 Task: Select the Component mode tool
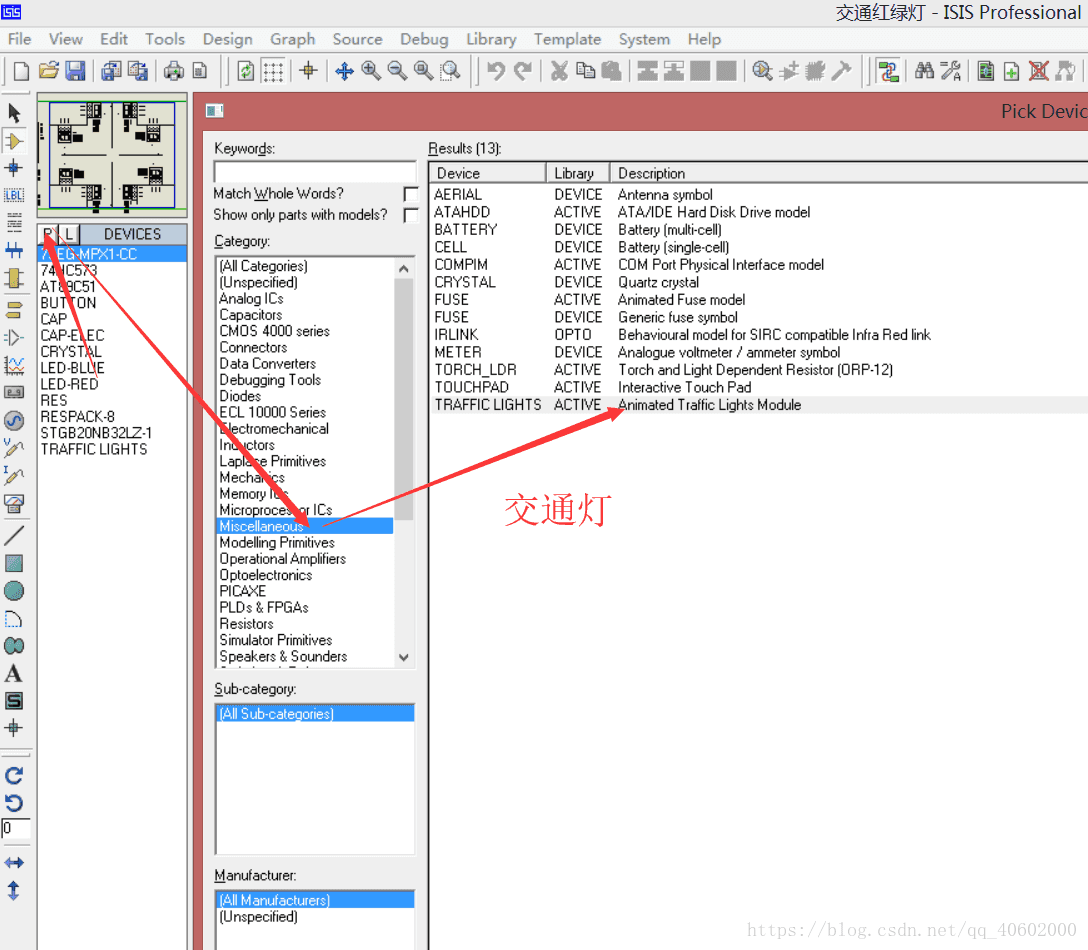(14, 141)
